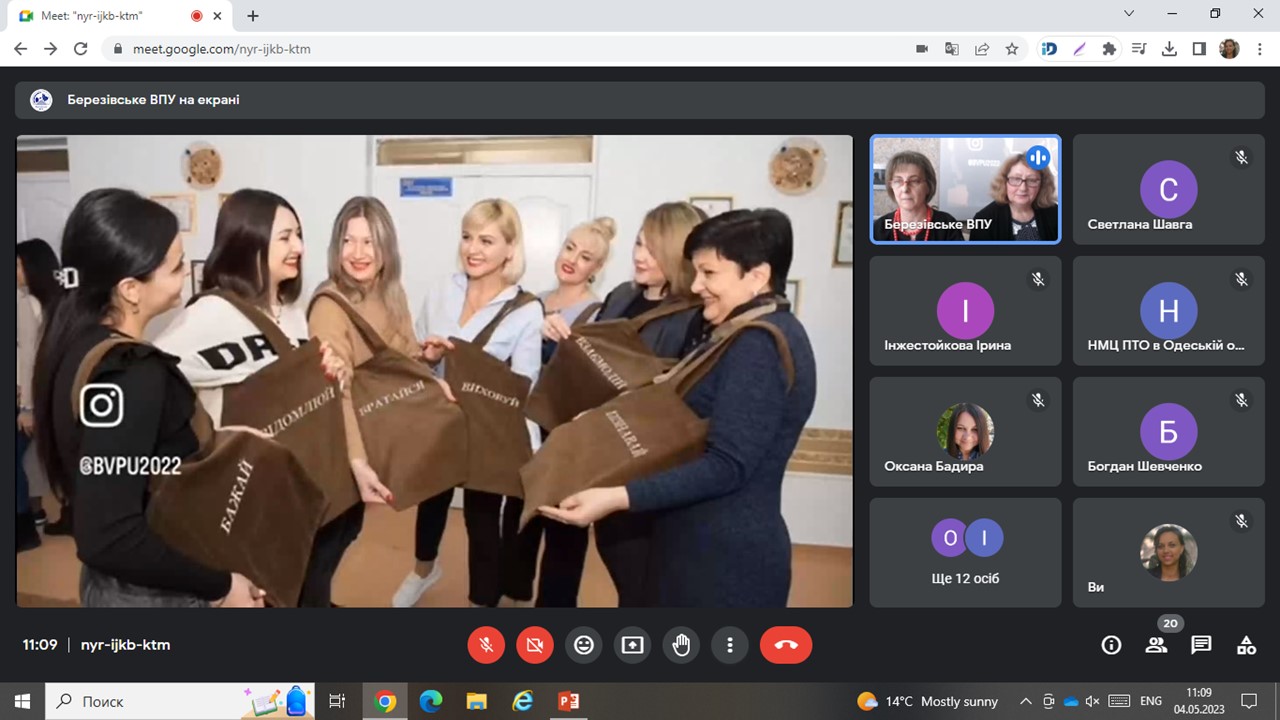This screenshot has height=720, width=1280.
Task: Show the participants list
Action: 1157,645
